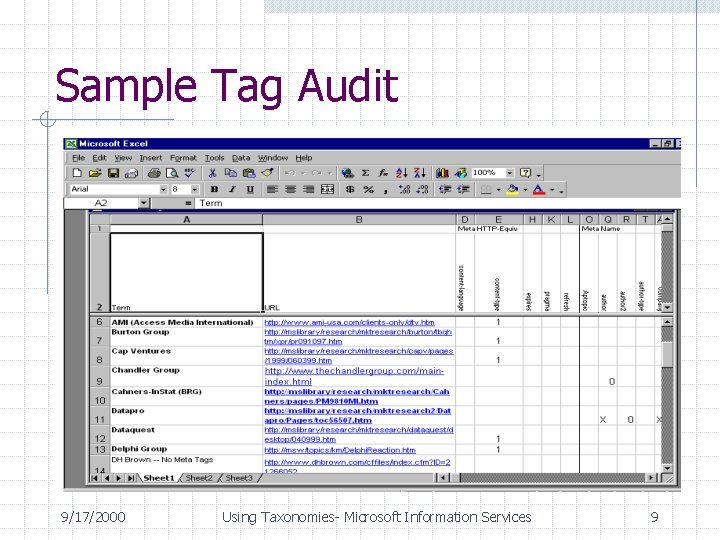Open the Borders dropdown arrow
Screen dimensions: 720x540
(498, 190)
